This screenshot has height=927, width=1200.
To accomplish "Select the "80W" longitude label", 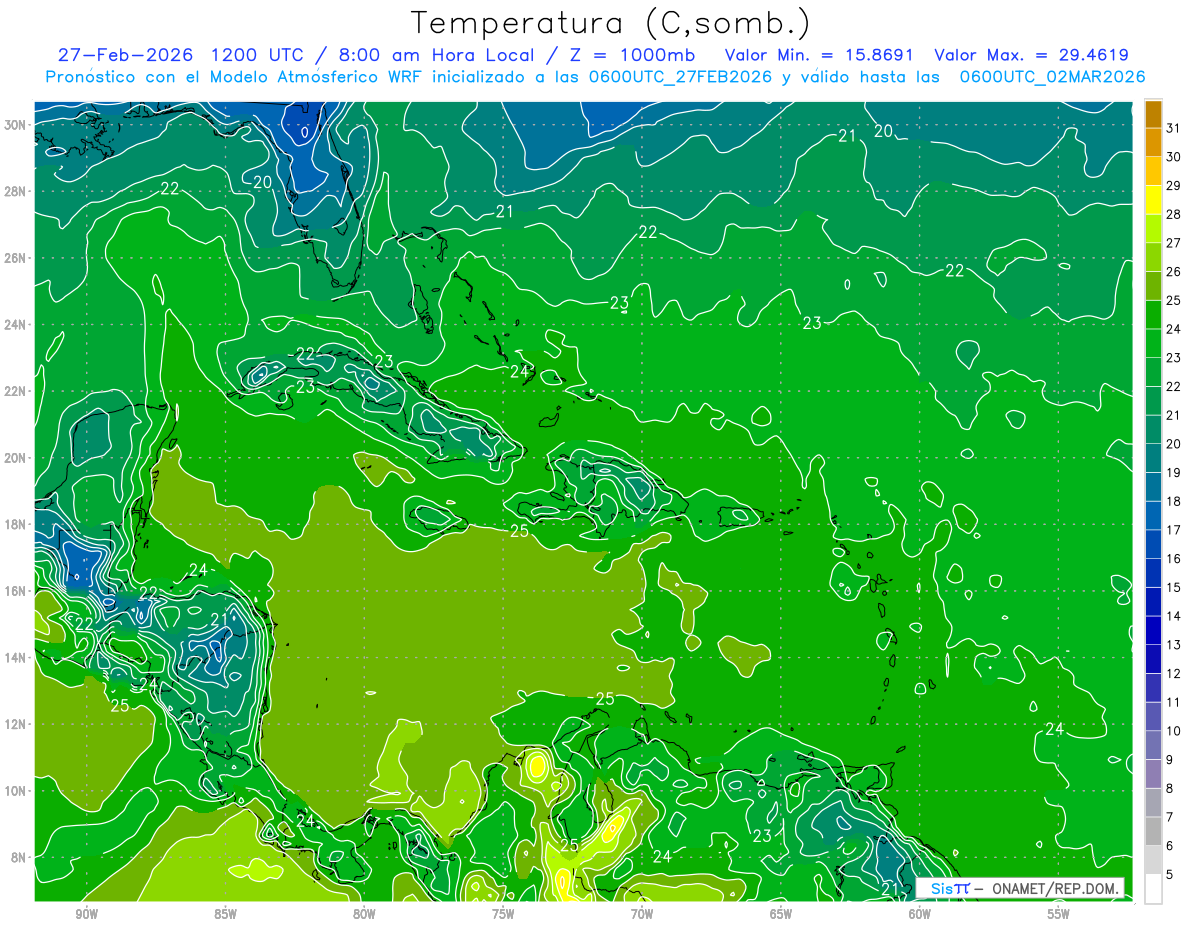I will point(364,914).
